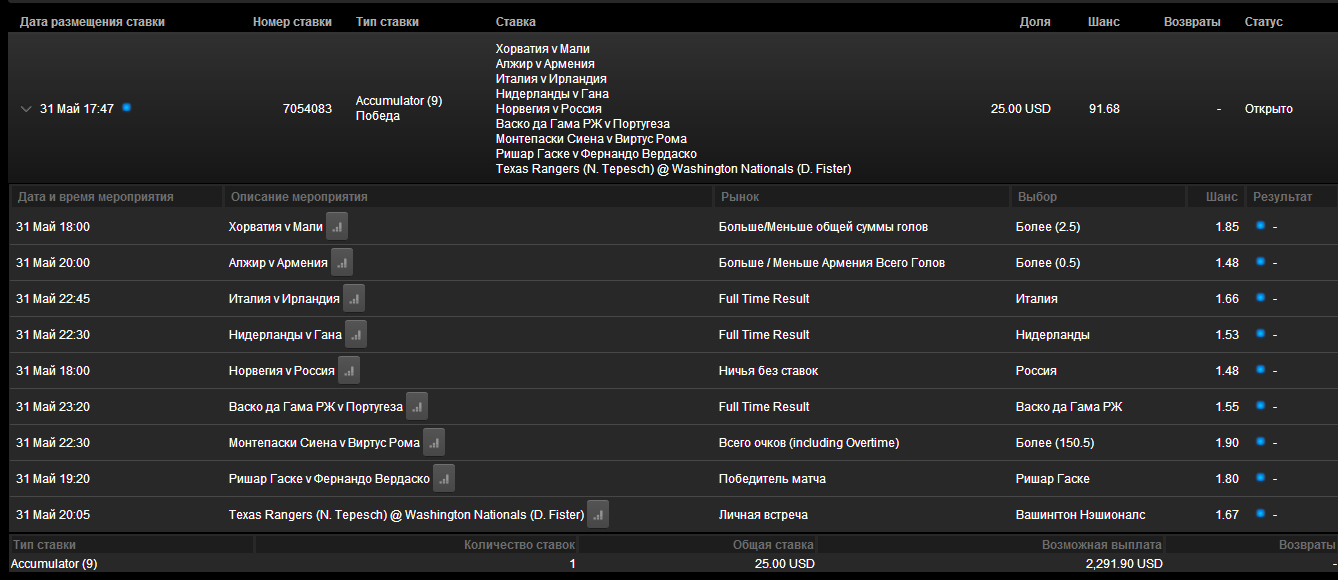Click Accumulator (9) bet type in top row
This screenshot has width=1338, height=580.
coord(399,101)
